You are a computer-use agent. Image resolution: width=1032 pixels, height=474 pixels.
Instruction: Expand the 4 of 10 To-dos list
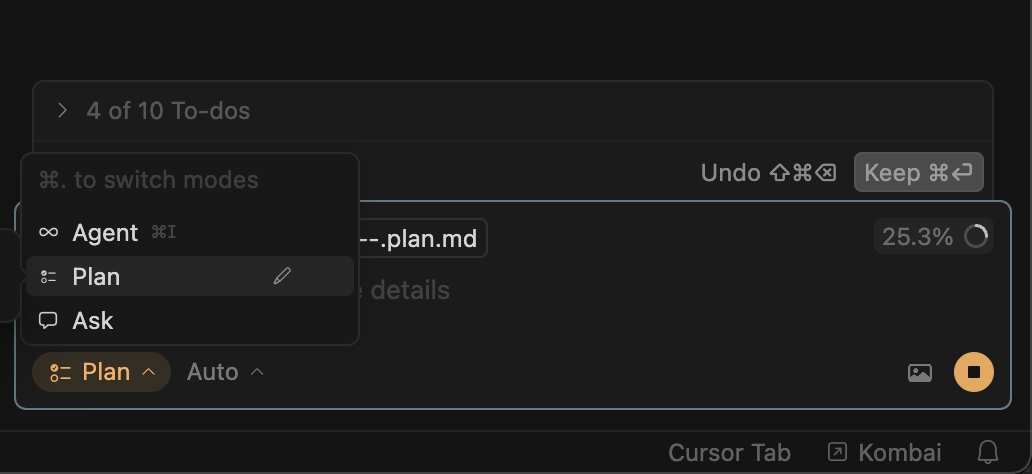(62, 111)
